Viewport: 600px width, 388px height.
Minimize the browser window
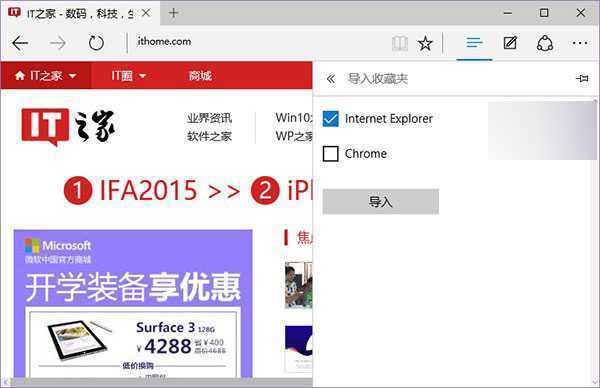[508, 13]
